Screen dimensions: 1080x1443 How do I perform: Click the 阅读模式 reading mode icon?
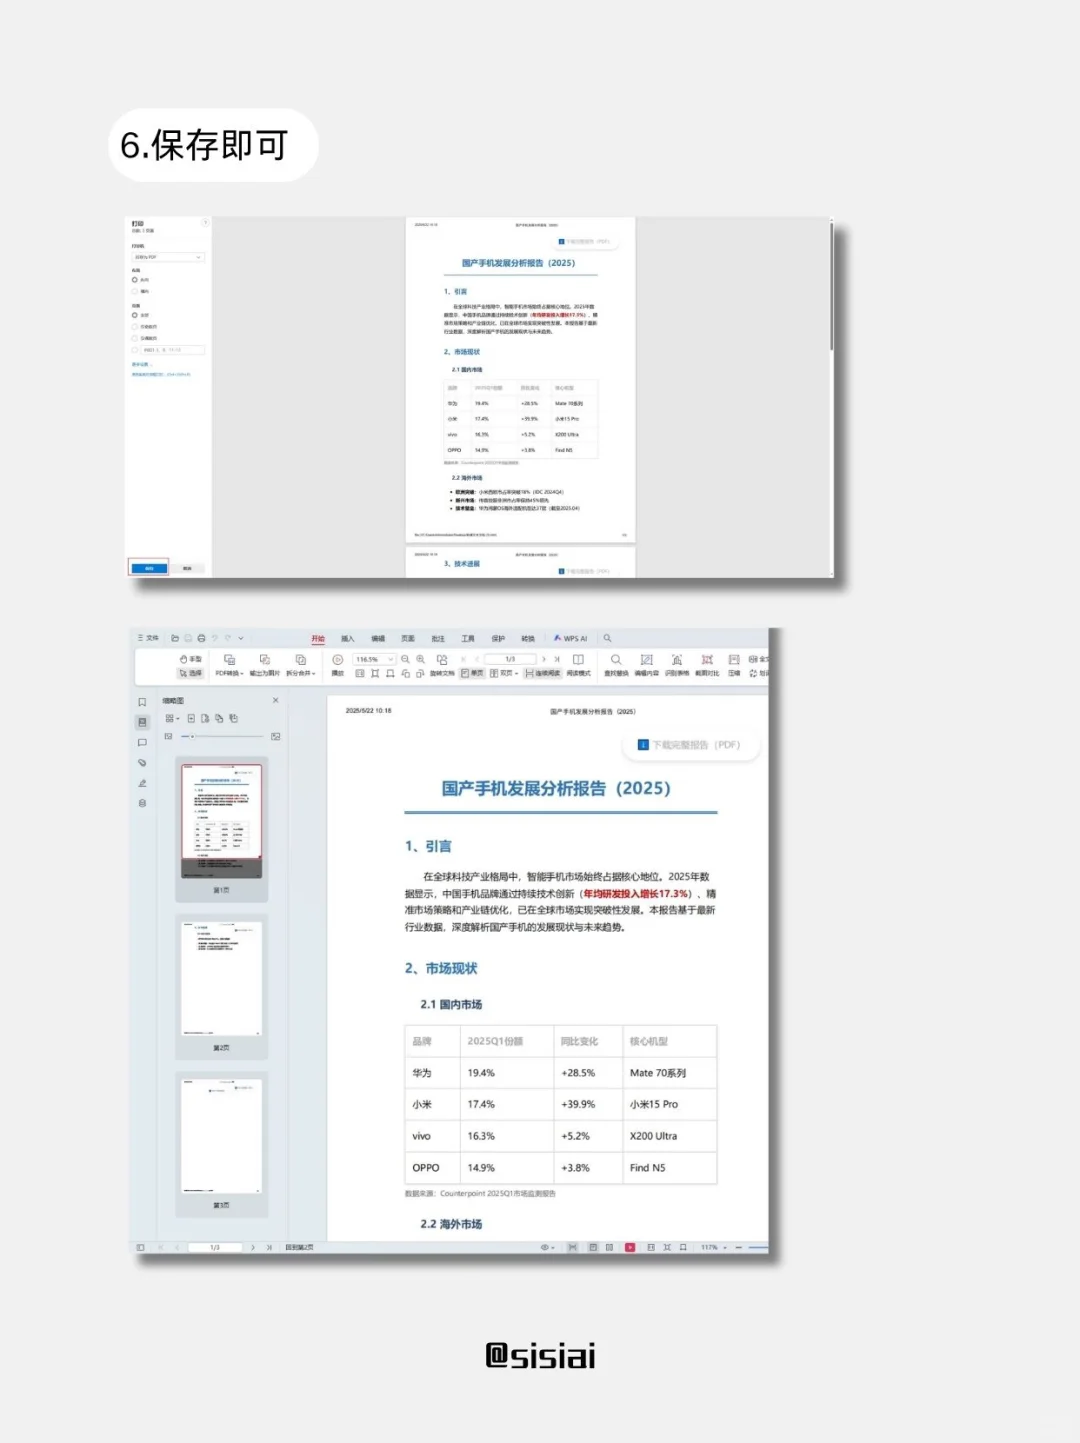[578, 665]
